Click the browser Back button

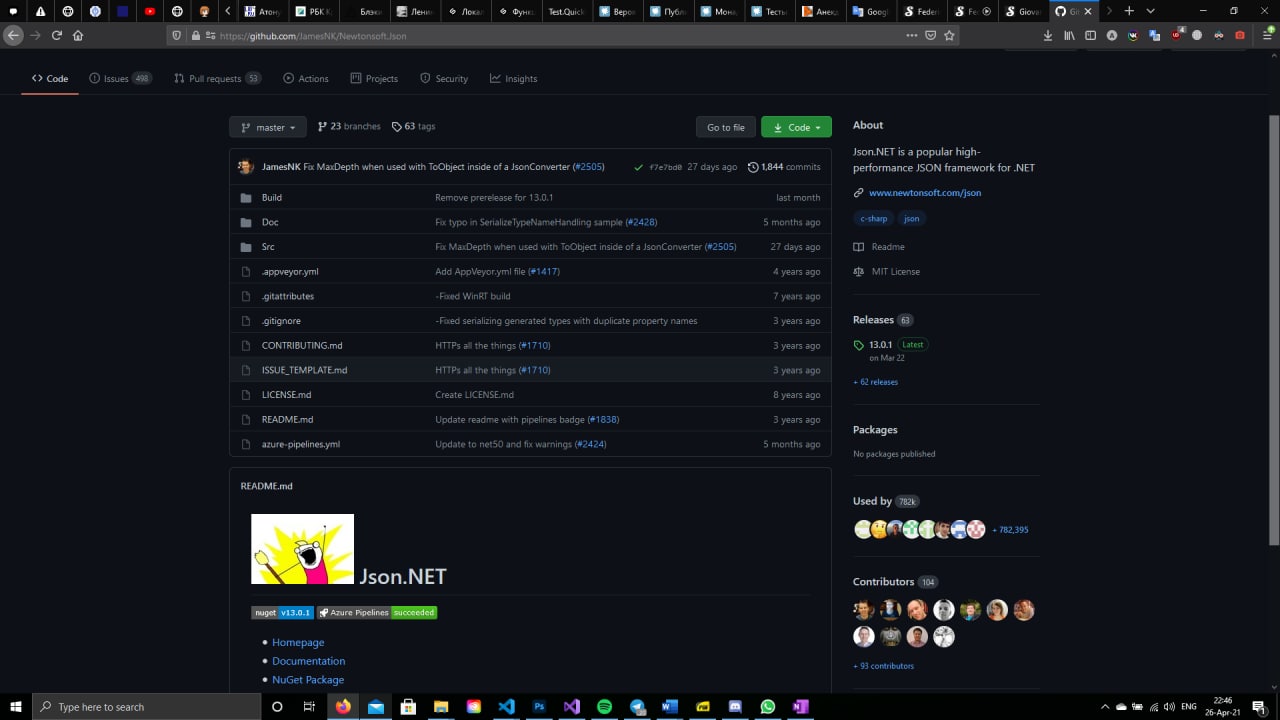point(12,35)
